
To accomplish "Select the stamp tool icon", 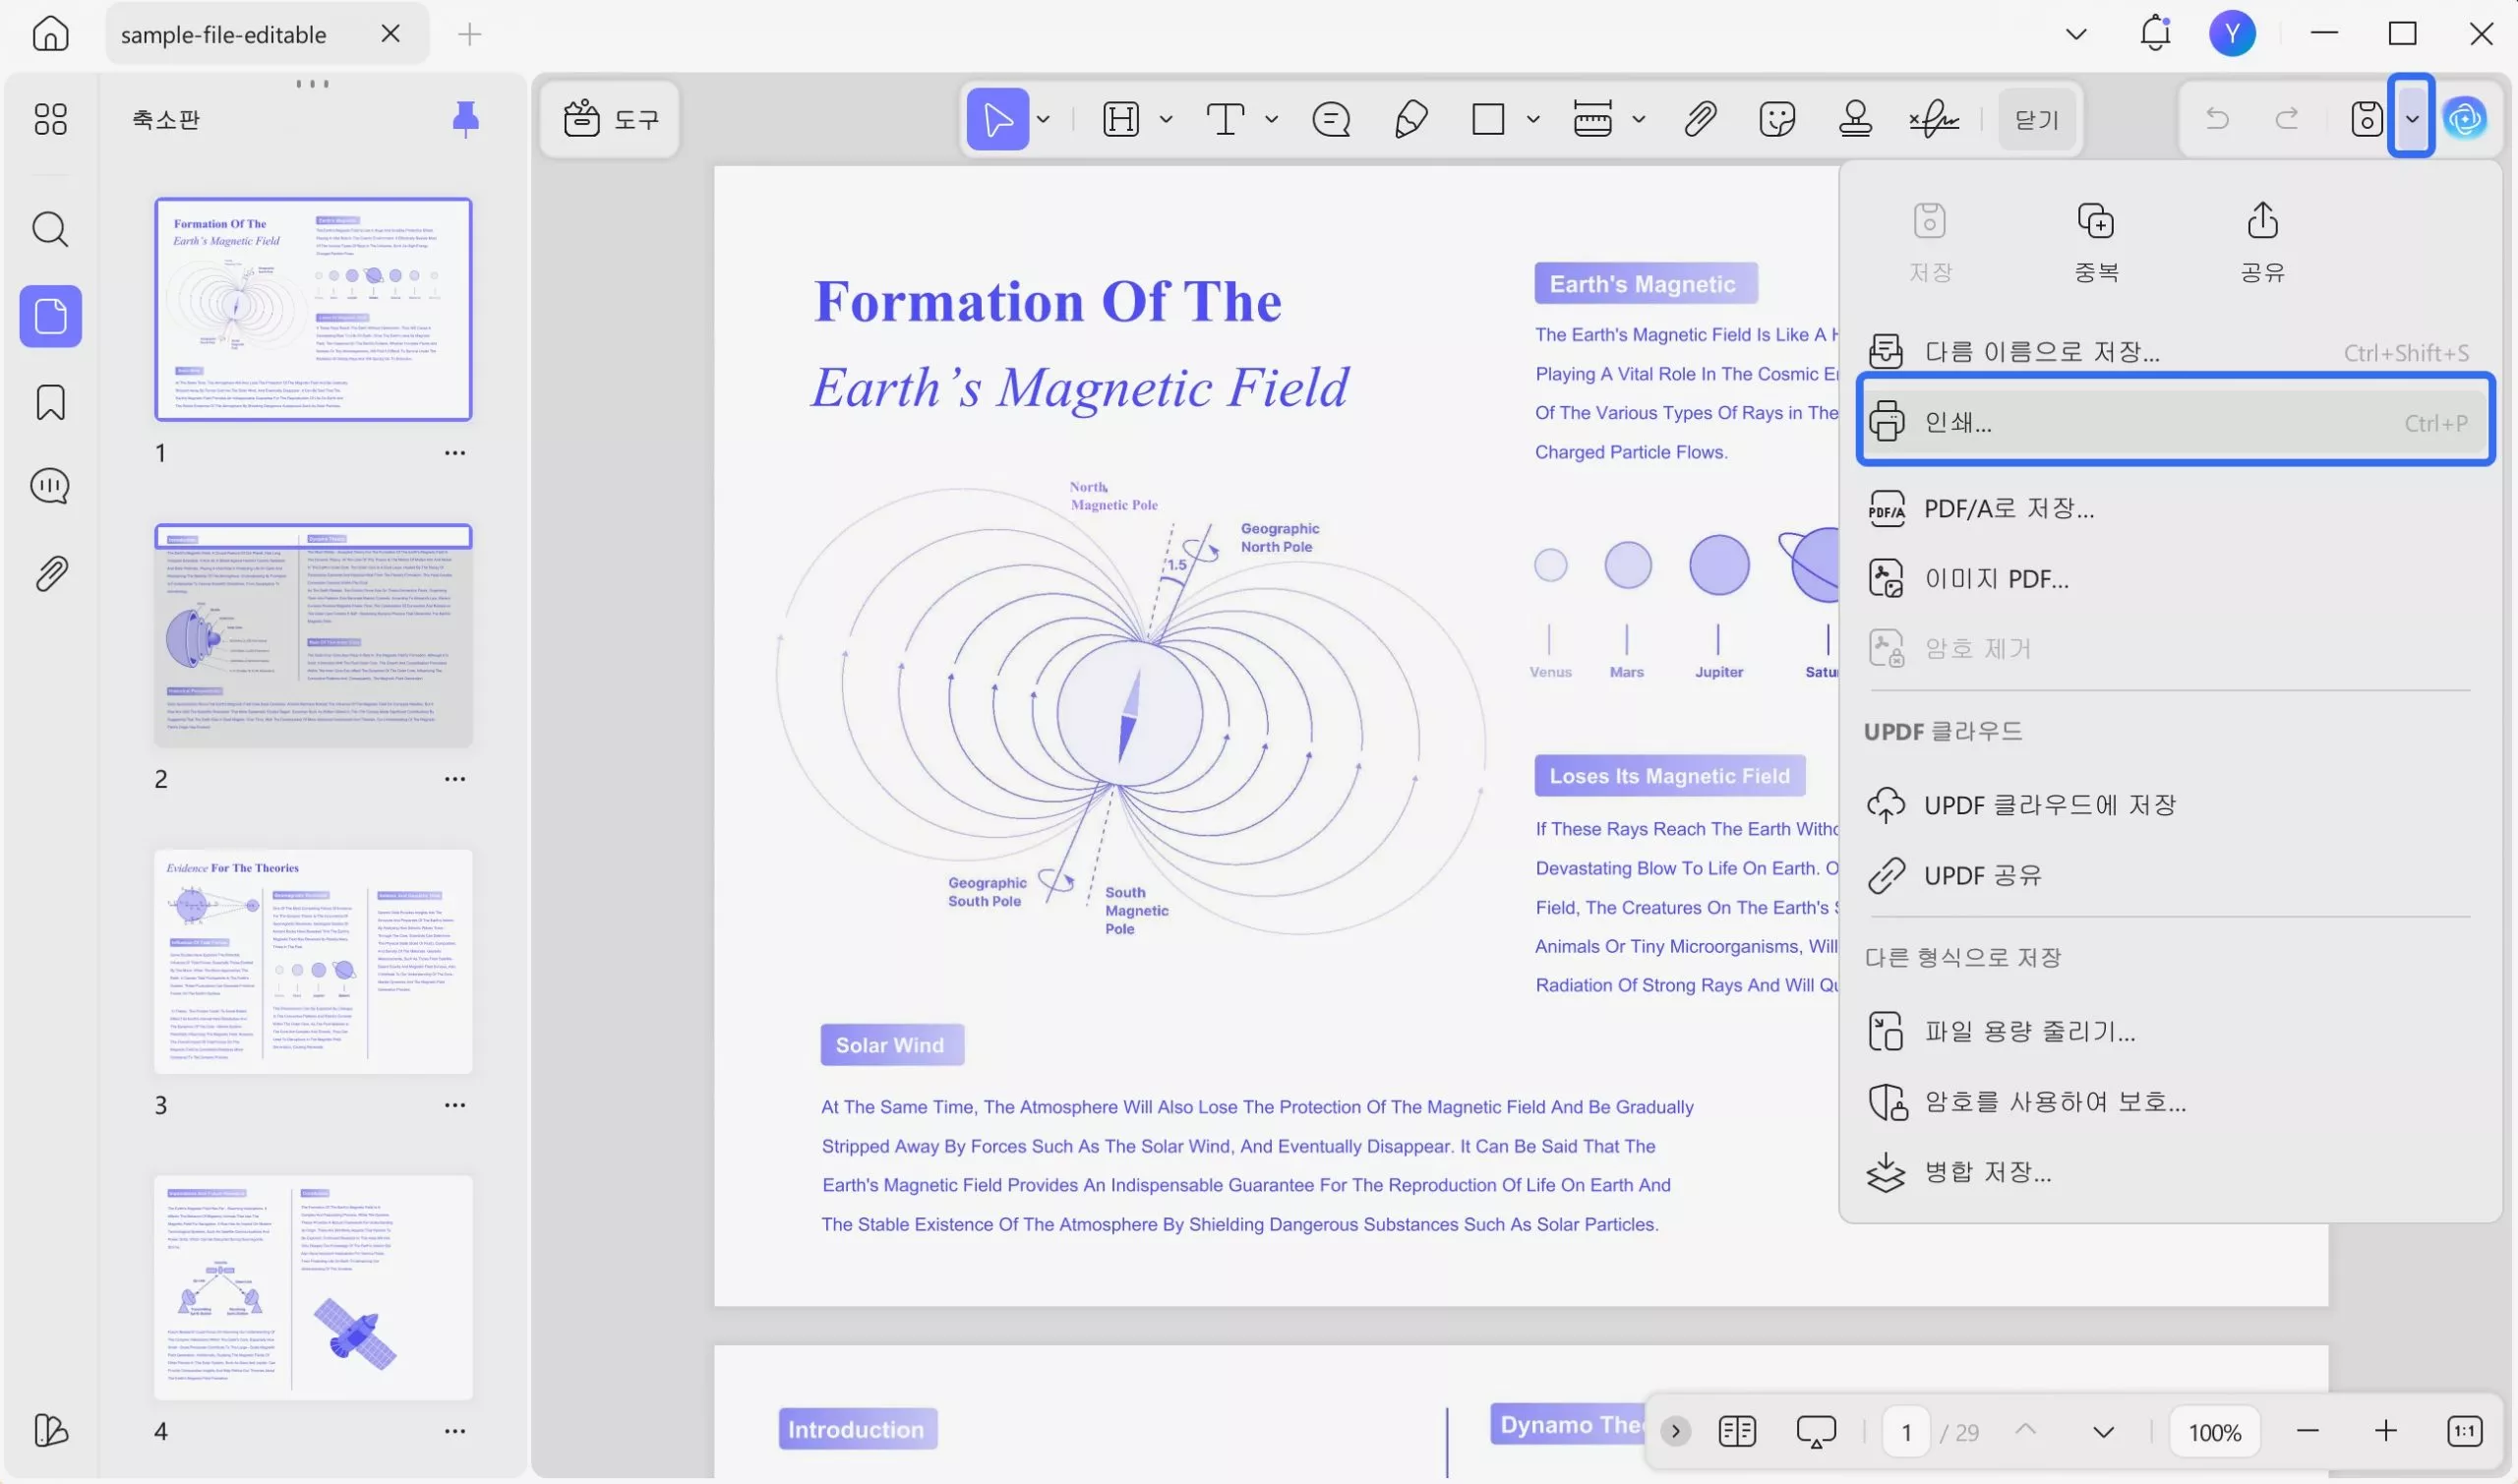I will pos(1855,119).
